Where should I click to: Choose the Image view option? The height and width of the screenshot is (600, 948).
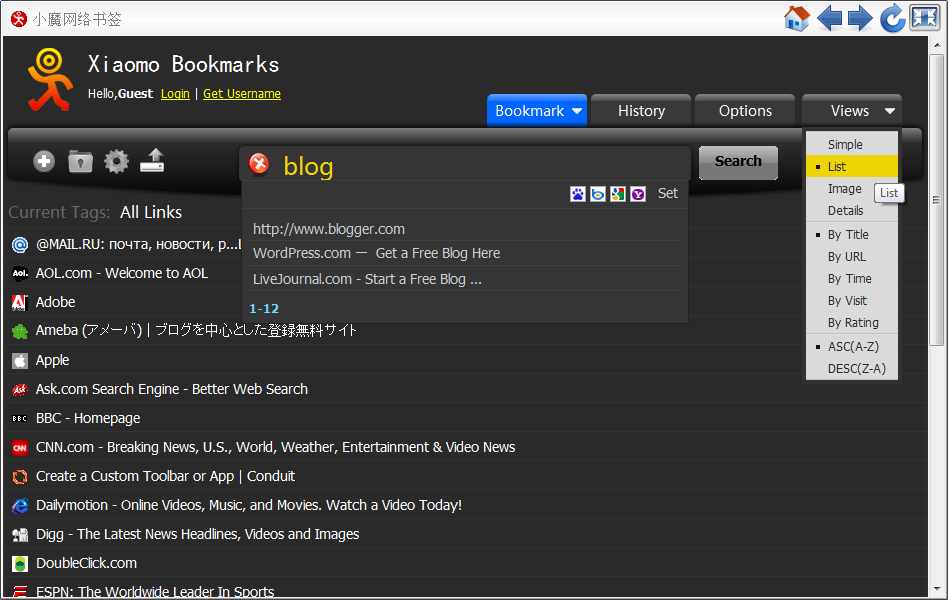click(x=844, y=189)
